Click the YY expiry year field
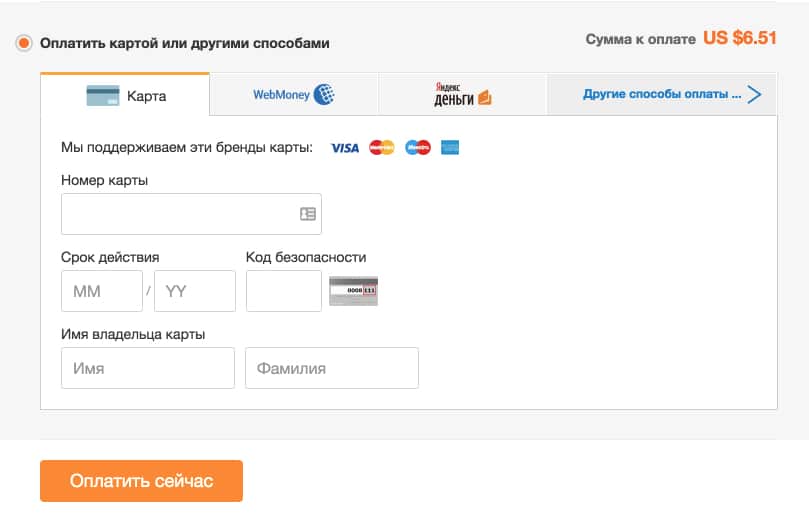The image size is (809, 525). point(195,291)
